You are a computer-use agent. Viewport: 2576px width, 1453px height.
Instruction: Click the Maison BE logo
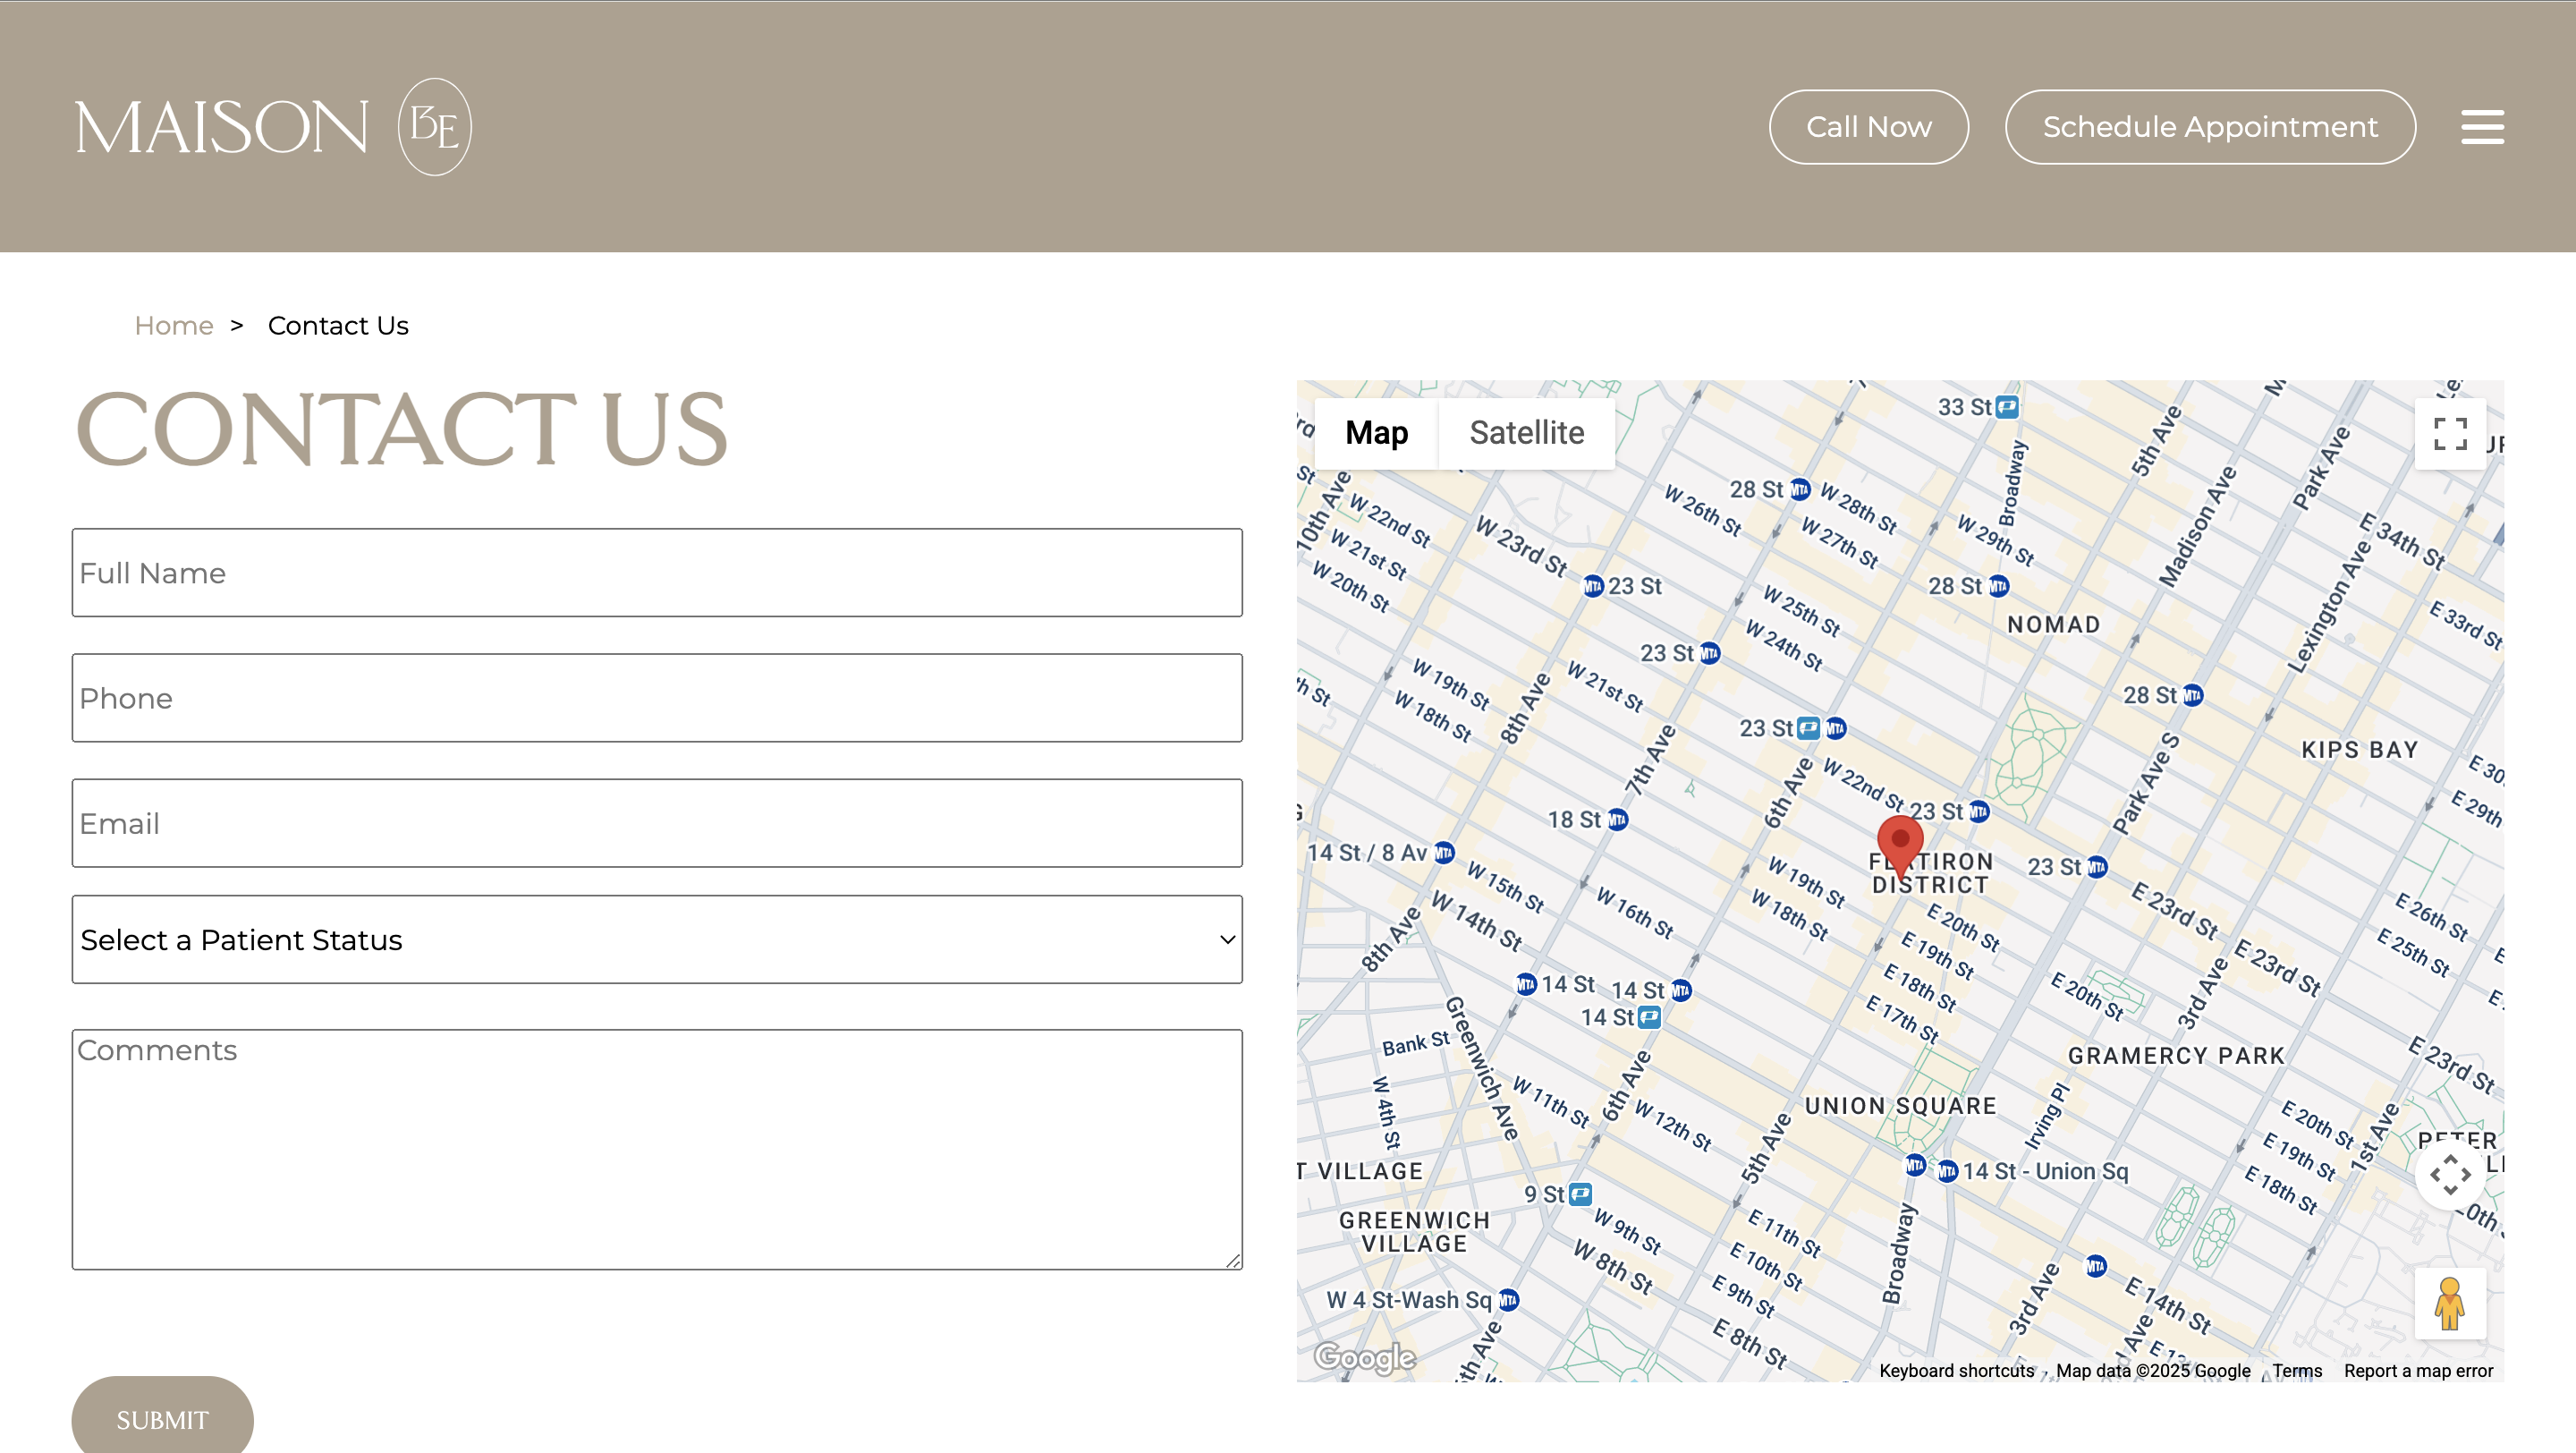point(273,127)
